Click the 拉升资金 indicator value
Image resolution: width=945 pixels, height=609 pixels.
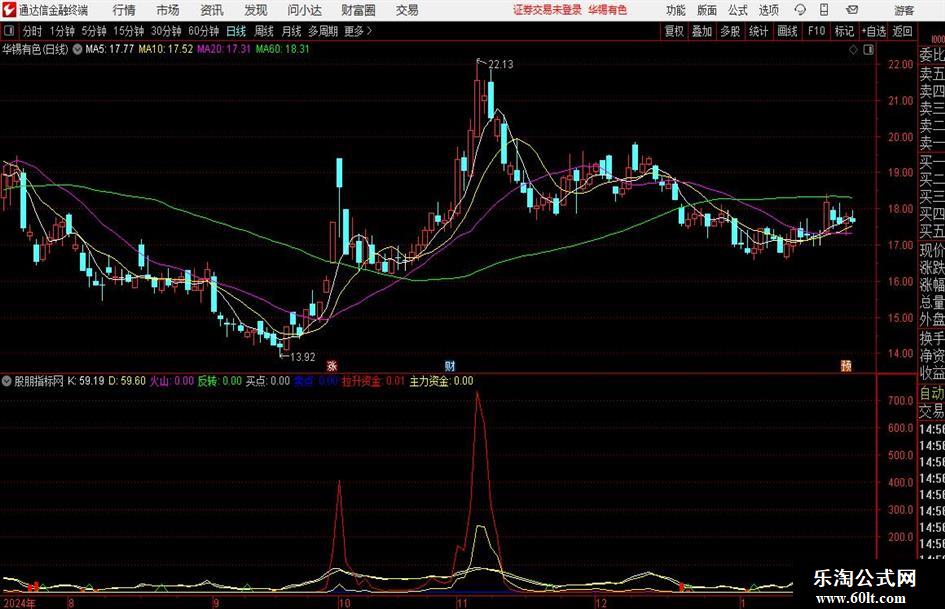[x=374, y=381]
